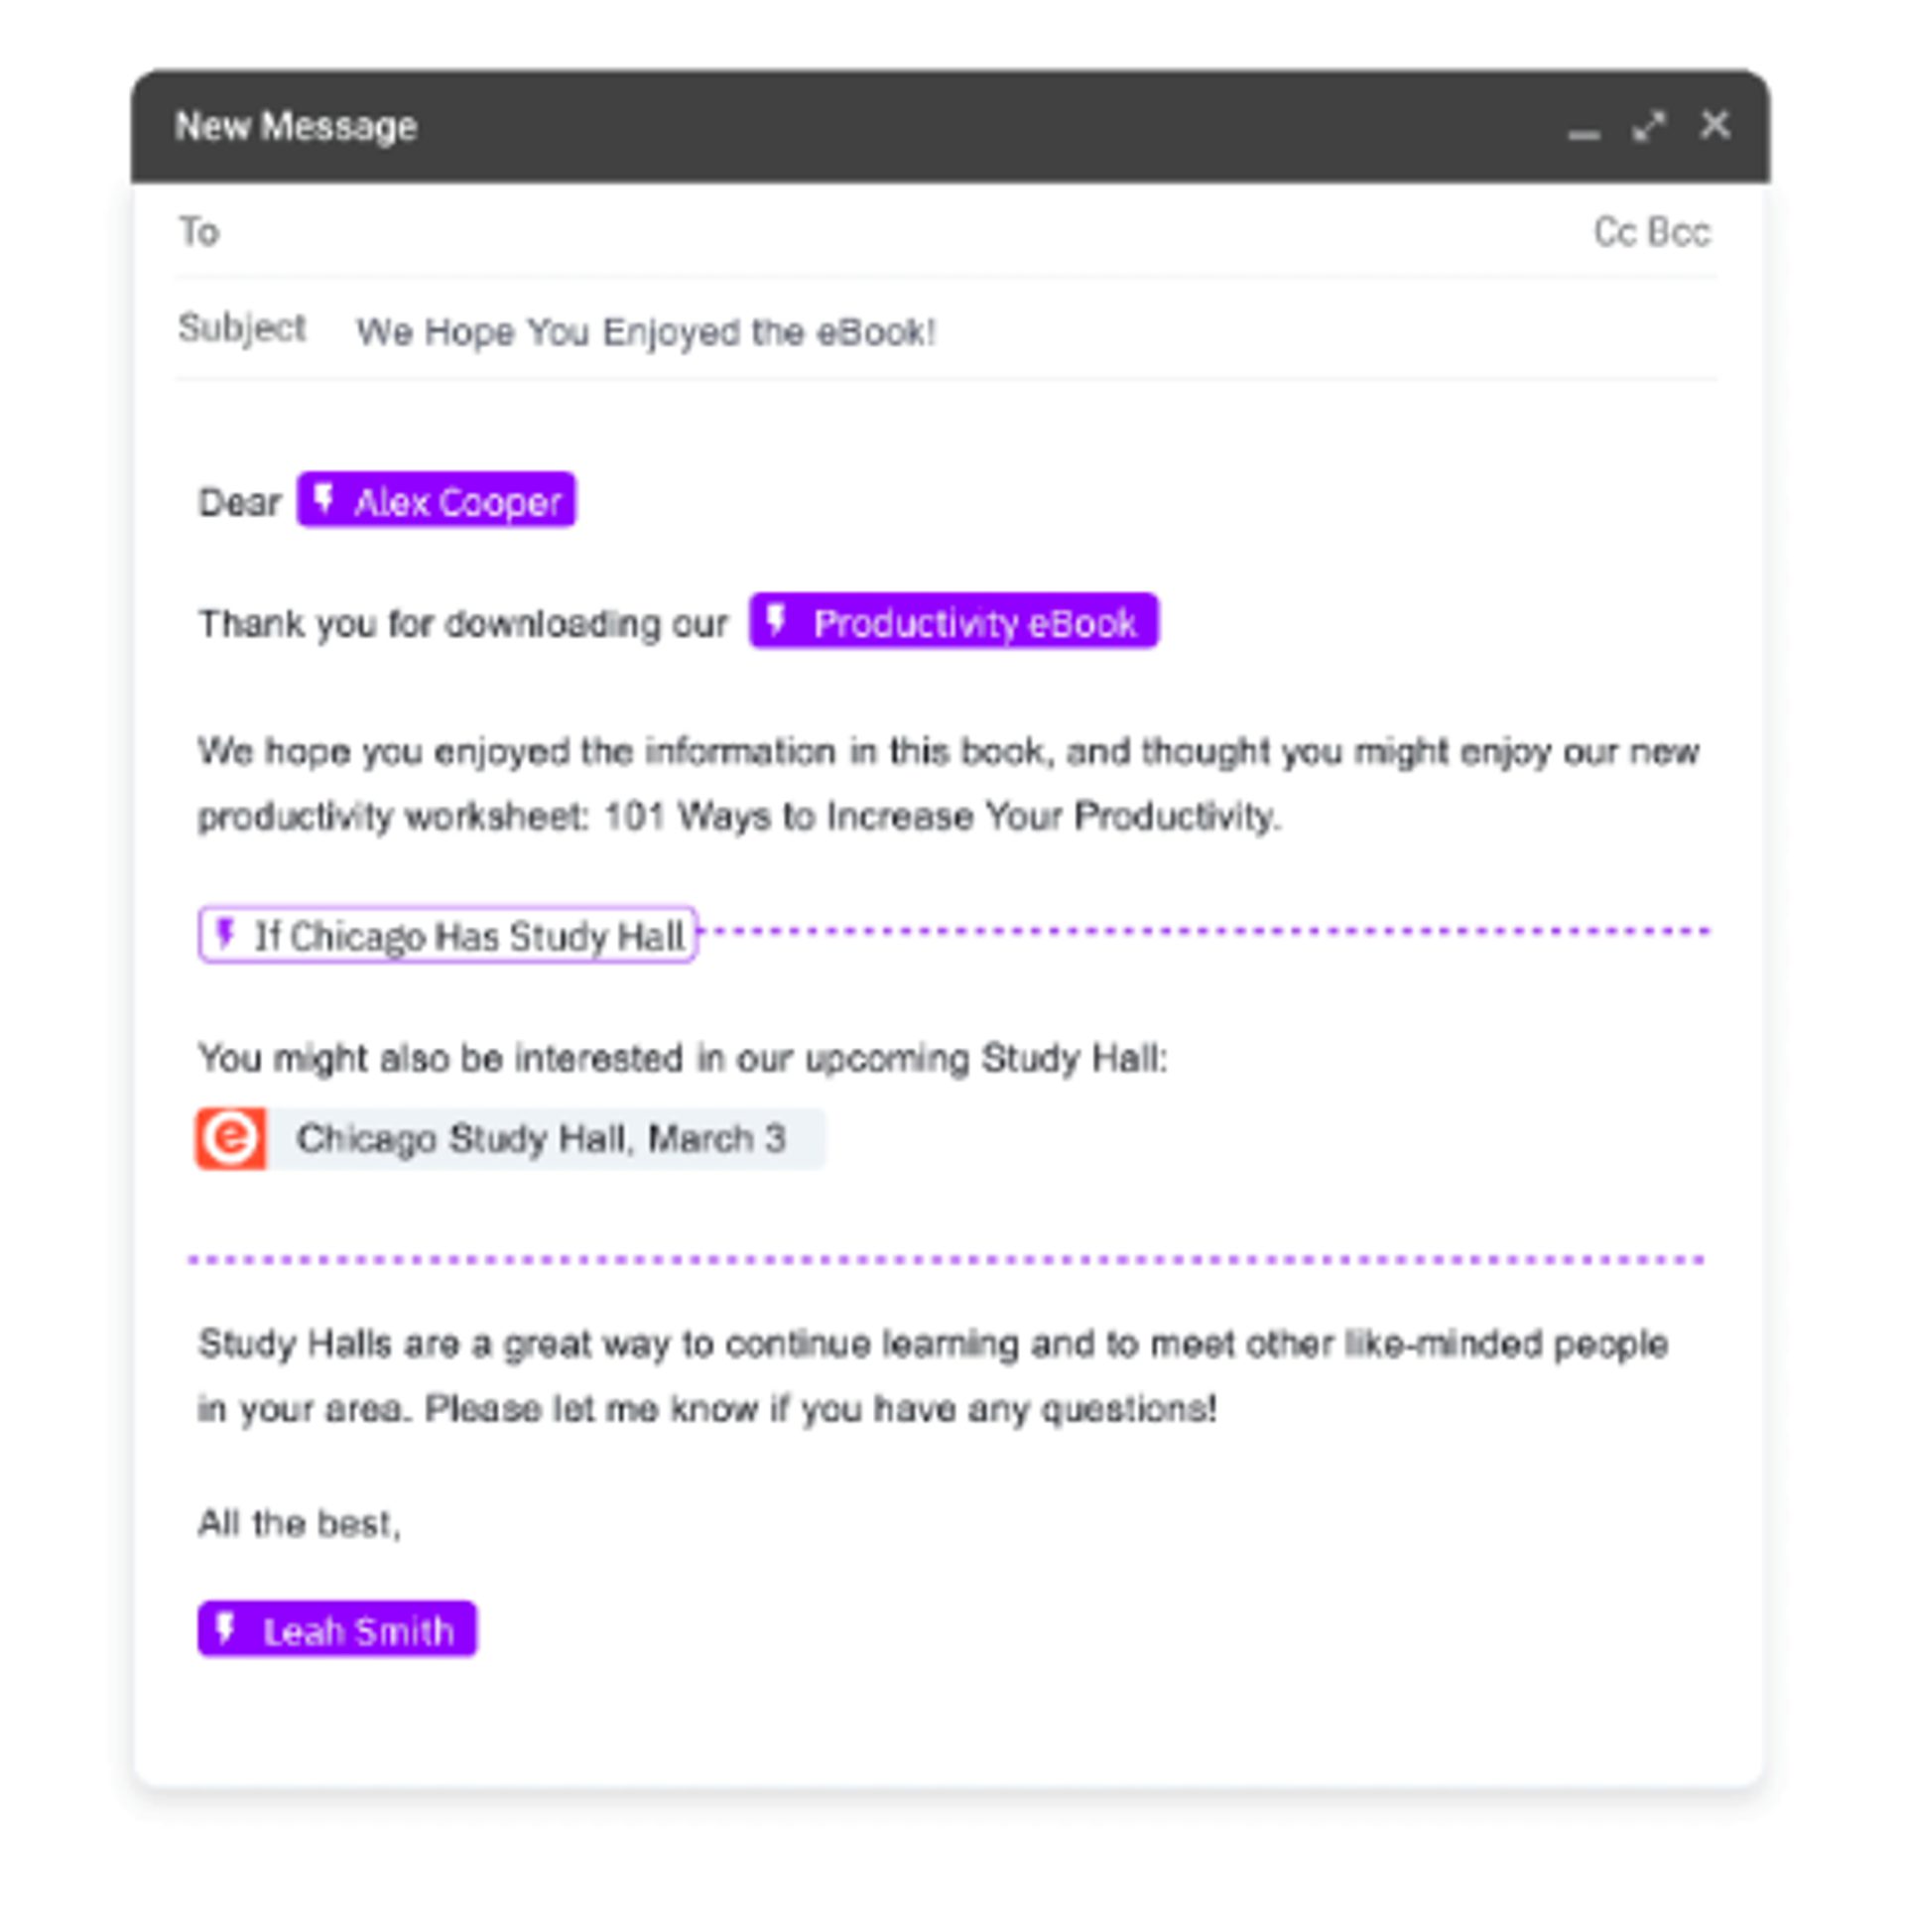1905x1932 pixels.
Task: Open the If Chicago Has Study Hall condition
Action: 468,935
